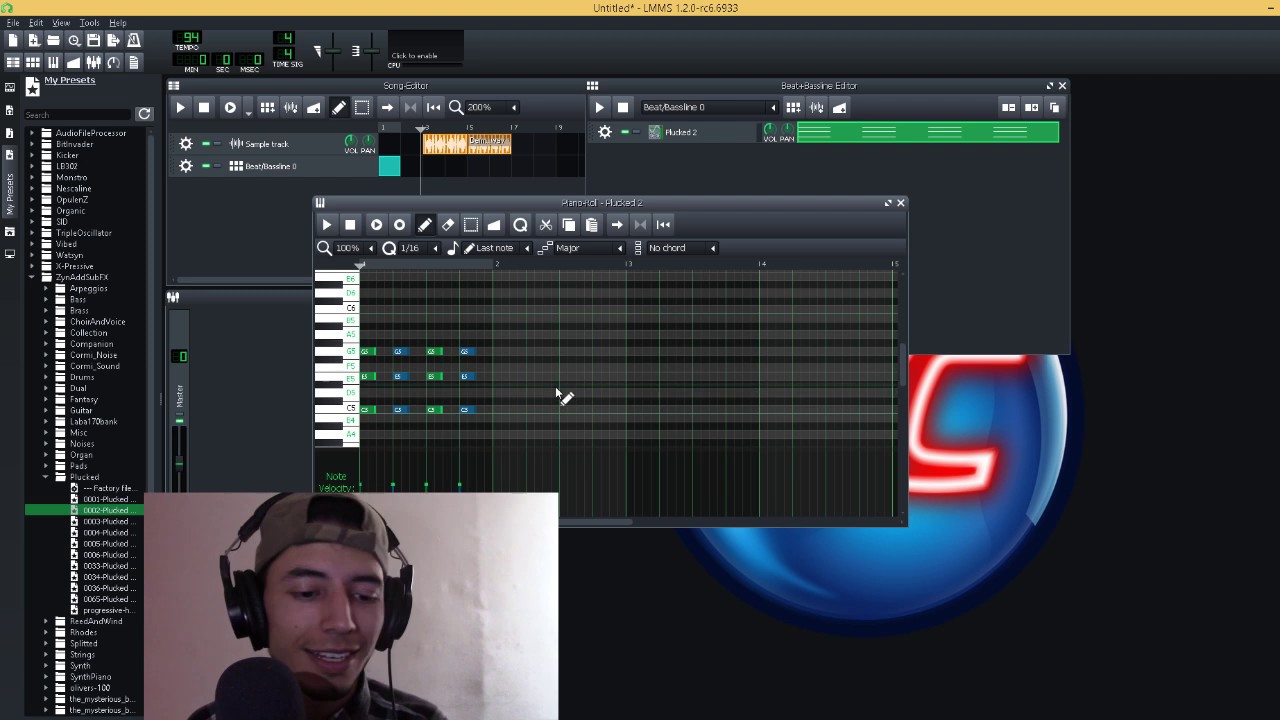Open the FX-Mixer icon in the main toolbar

(93, 62)
